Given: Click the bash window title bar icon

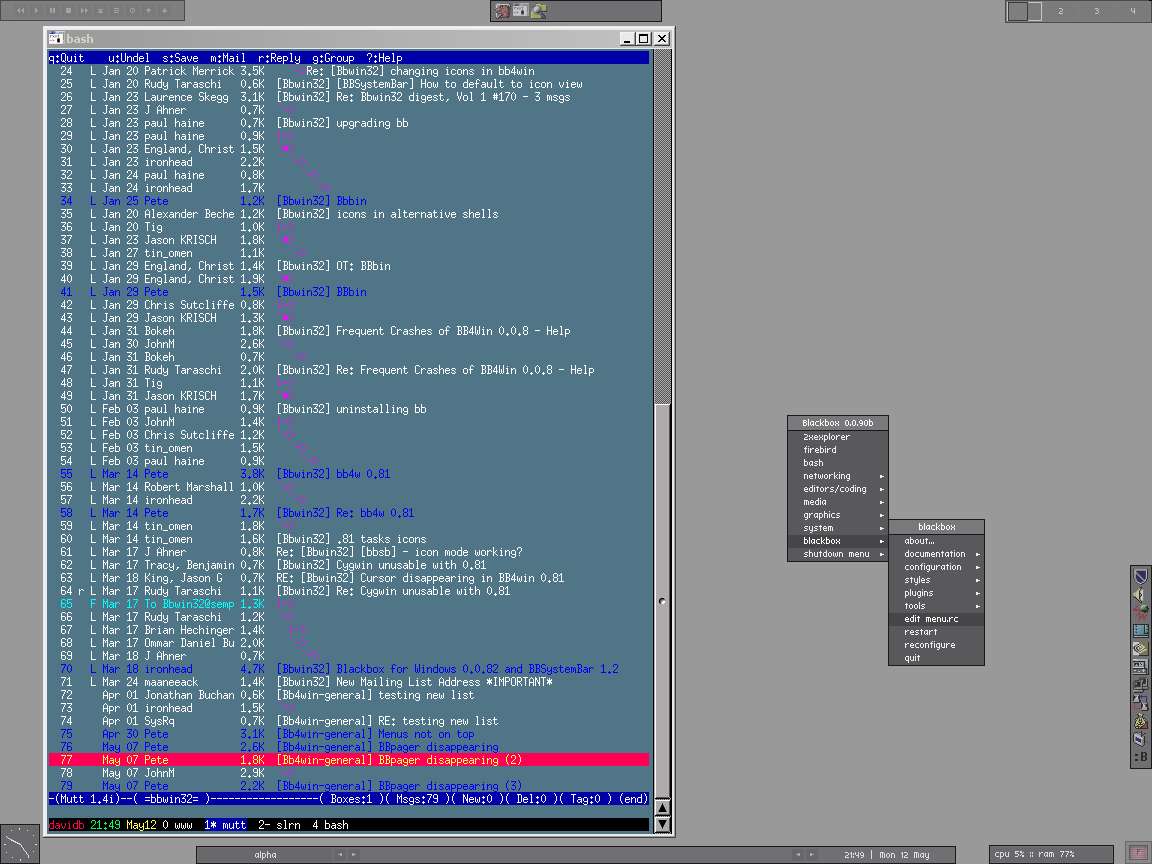Looking at the screenshot, I should 57,39.
